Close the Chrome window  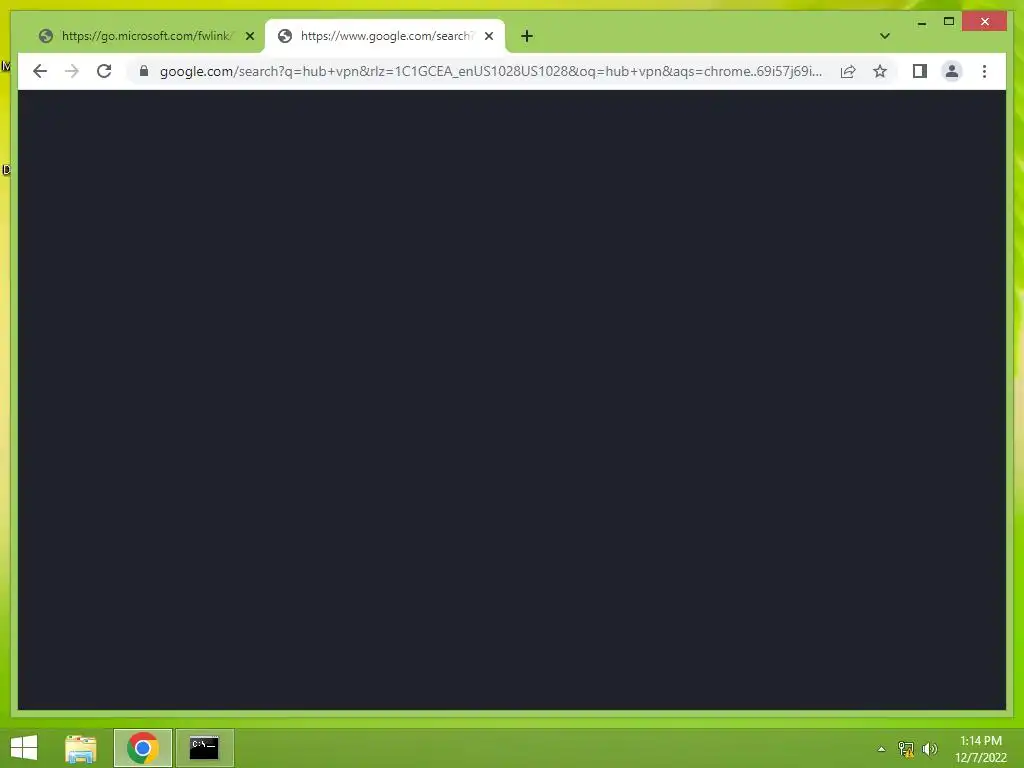[985, 22]
